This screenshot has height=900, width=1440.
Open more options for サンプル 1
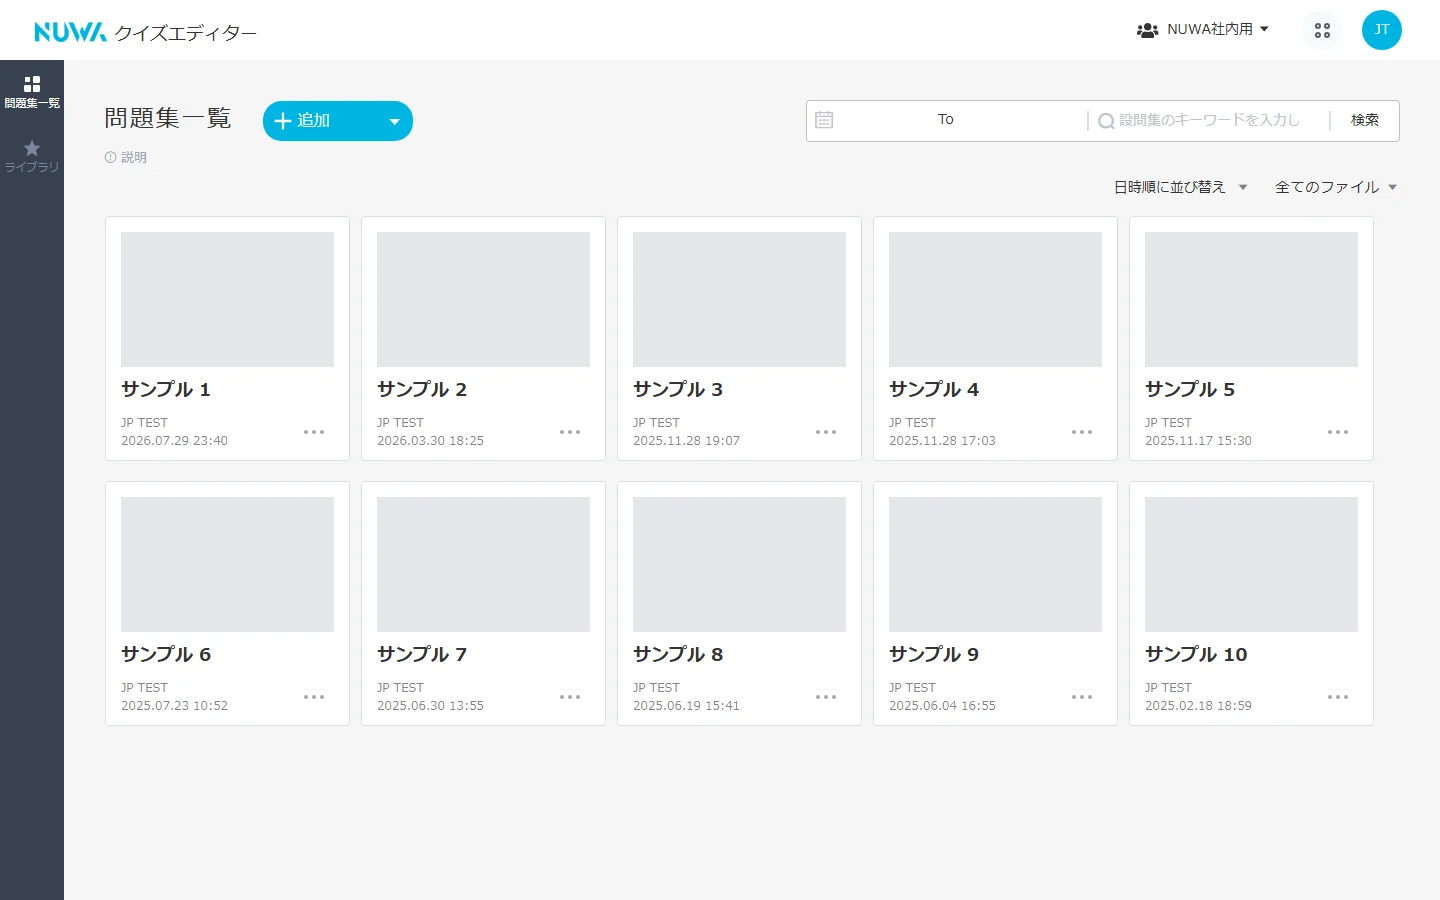(314, 432)
